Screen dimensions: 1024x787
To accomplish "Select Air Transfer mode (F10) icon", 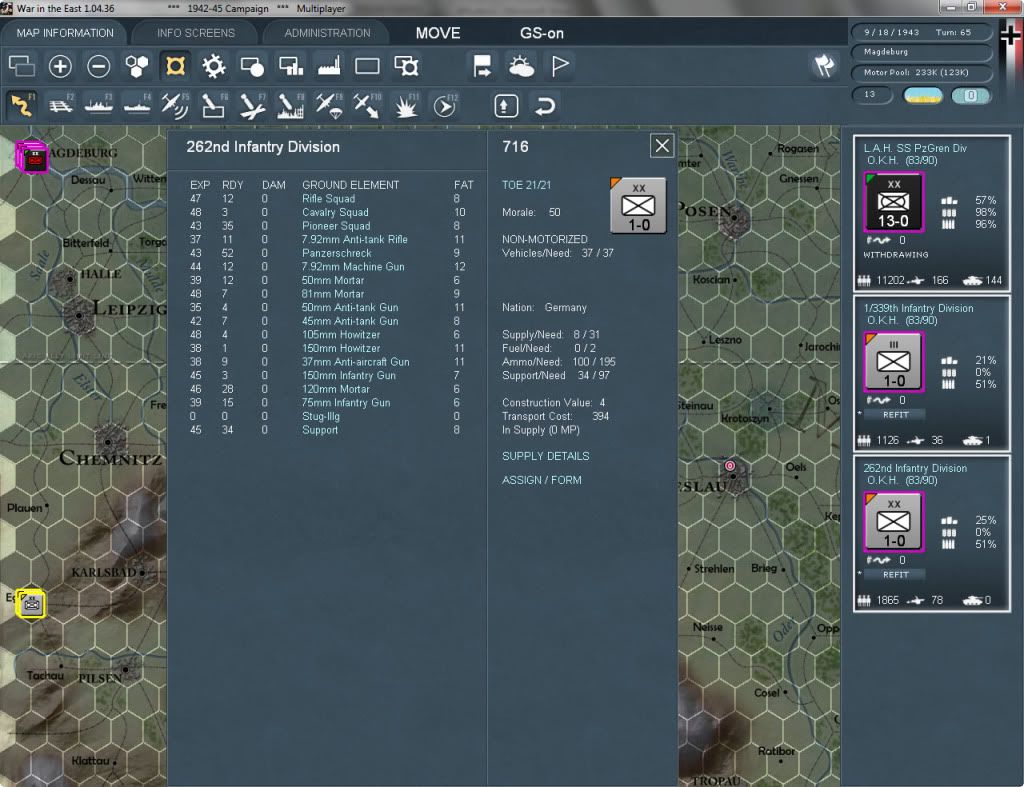I will point(366,105).
